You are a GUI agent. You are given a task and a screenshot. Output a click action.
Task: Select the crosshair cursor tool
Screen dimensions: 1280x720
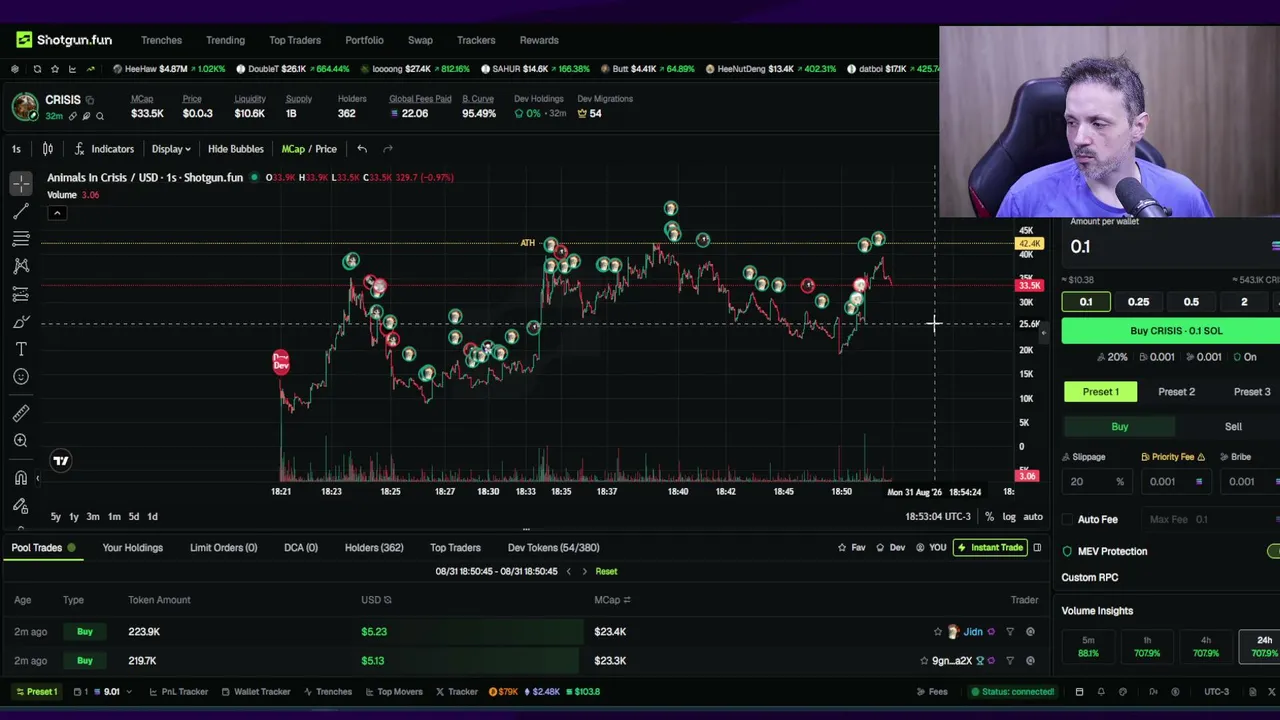pyautogui.click(x=21, y=183)
